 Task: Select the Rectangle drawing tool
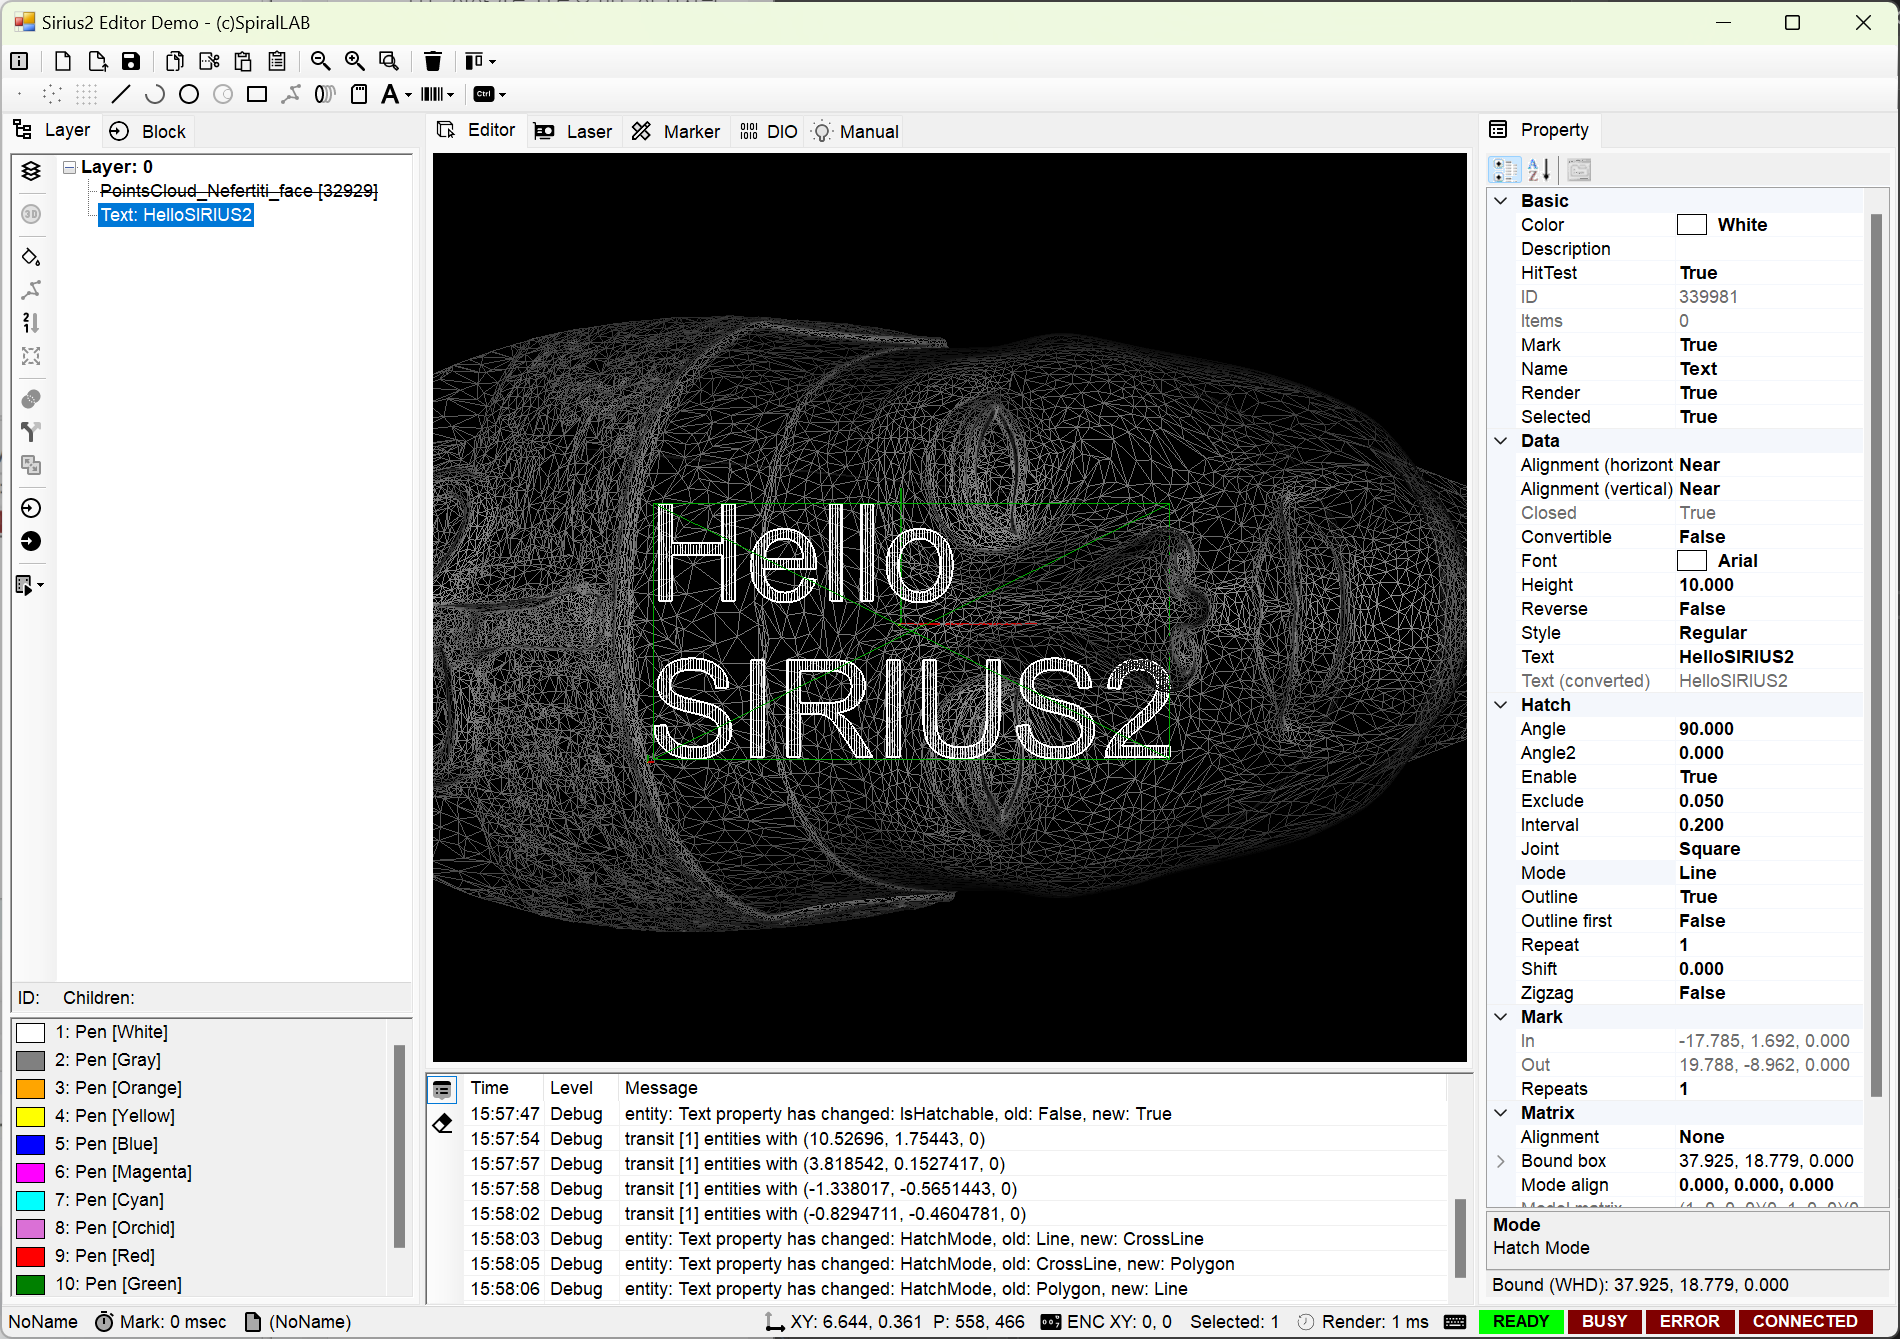(257, 94)
